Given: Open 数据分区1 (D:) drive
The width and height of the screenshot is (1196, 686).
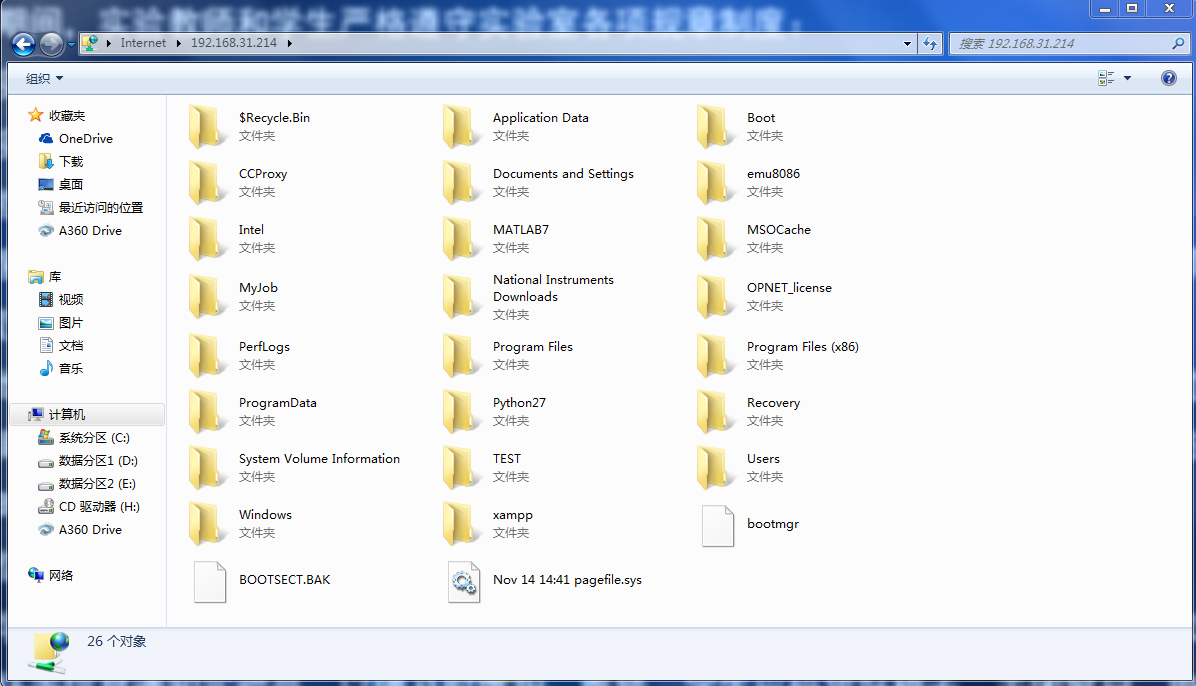Looking at the screenshot, I should (88, 460).
